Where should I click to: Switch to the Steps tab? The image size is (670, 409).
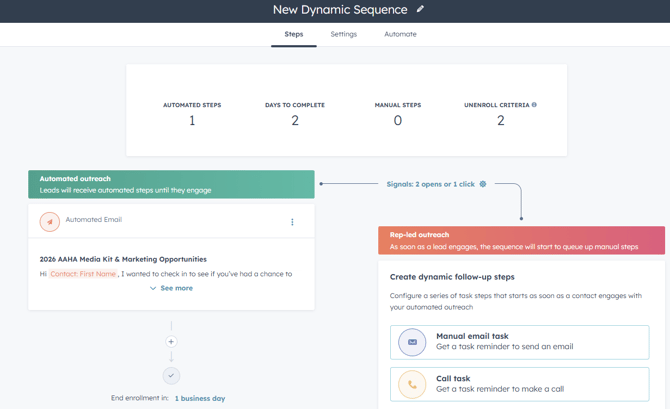(x=293, y=34)
